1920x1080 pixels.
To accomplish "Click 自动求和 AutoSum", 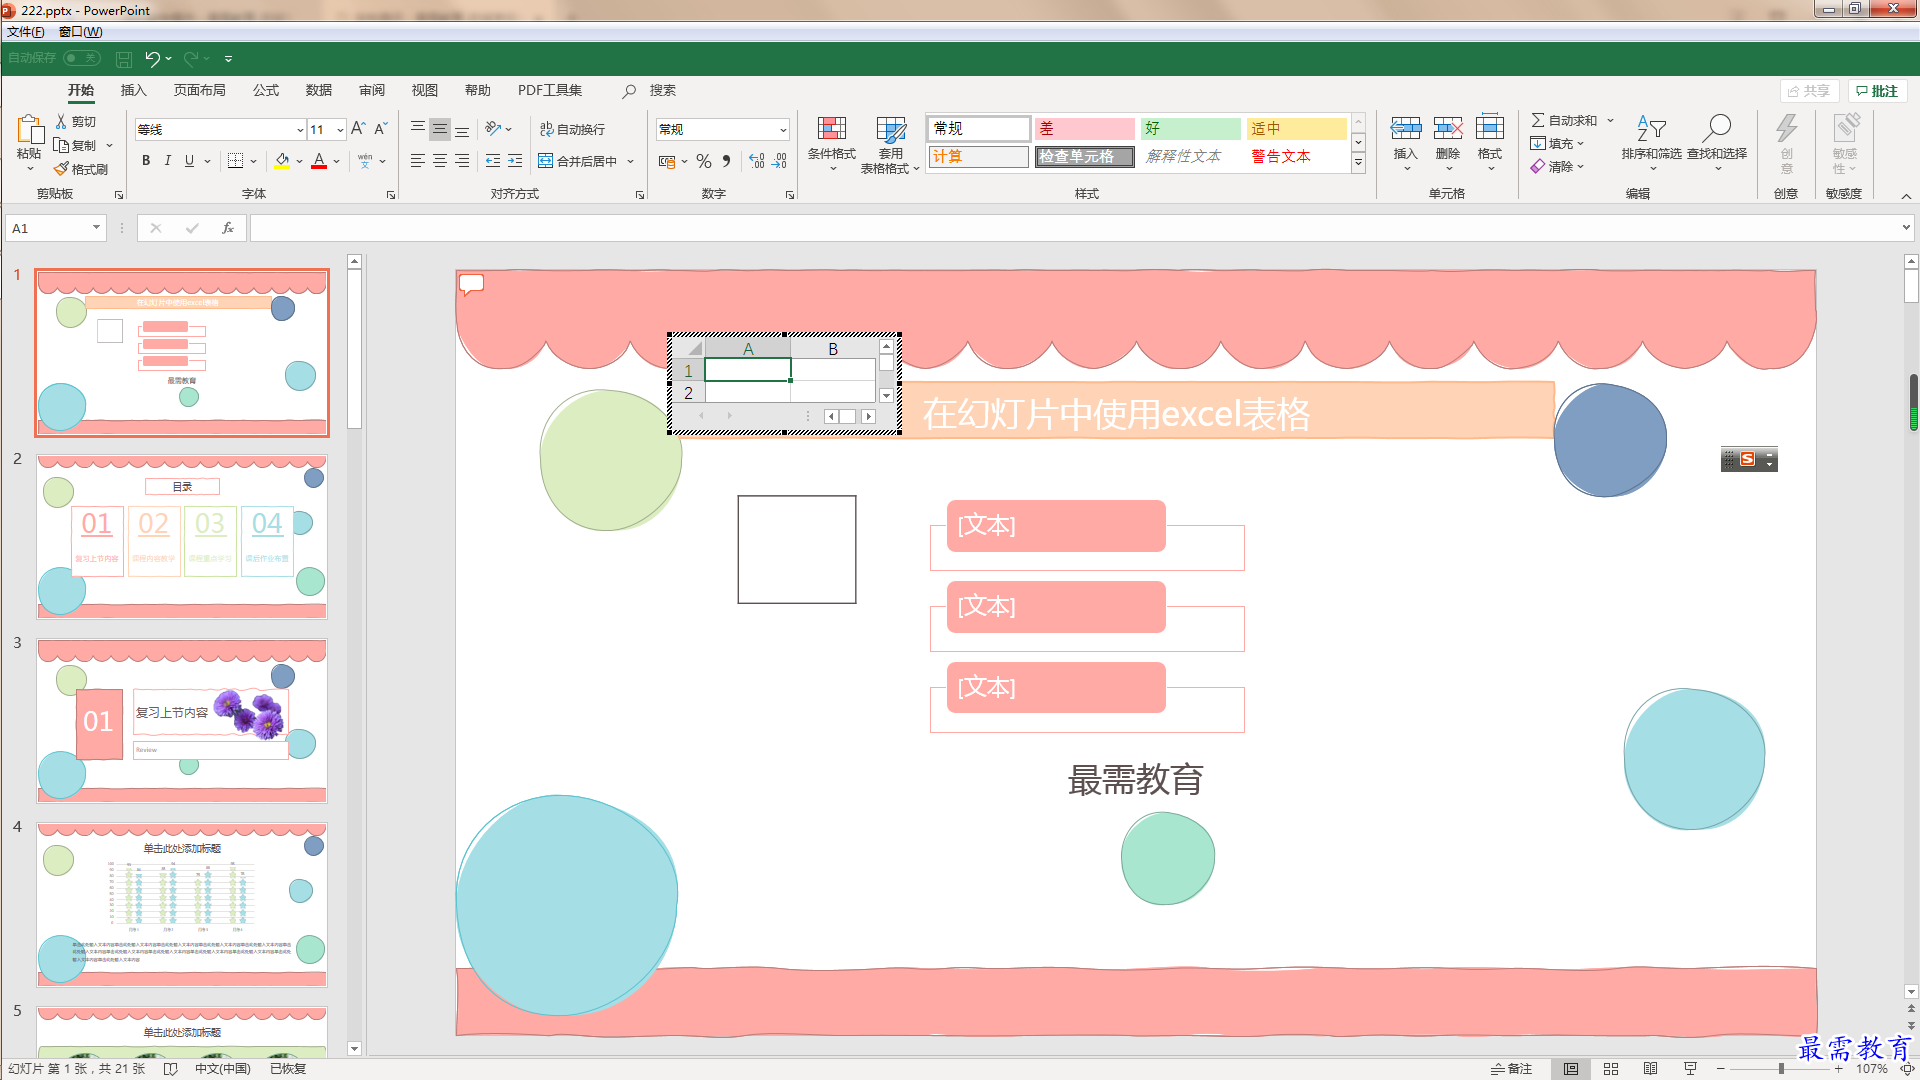I will (1566, 120).
